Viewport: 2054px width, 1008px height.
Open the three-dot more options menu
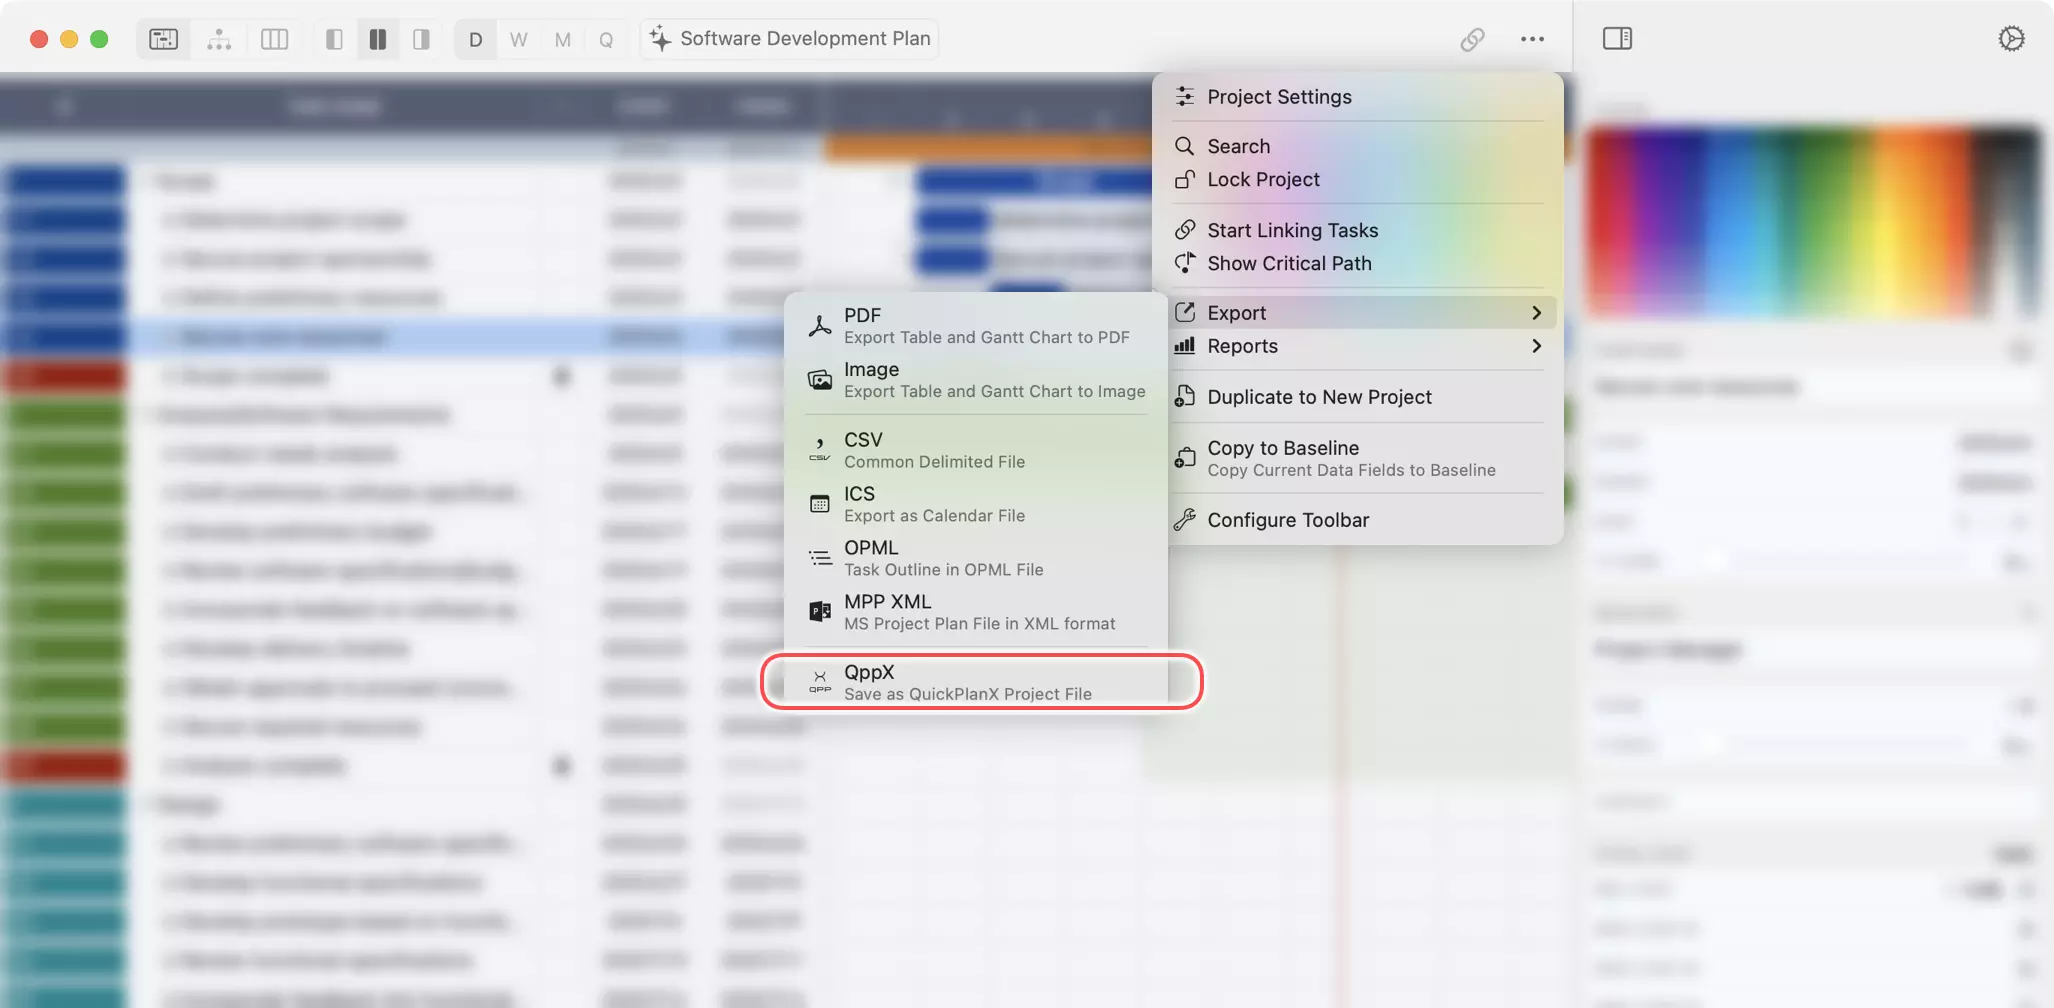[1532, 39]
